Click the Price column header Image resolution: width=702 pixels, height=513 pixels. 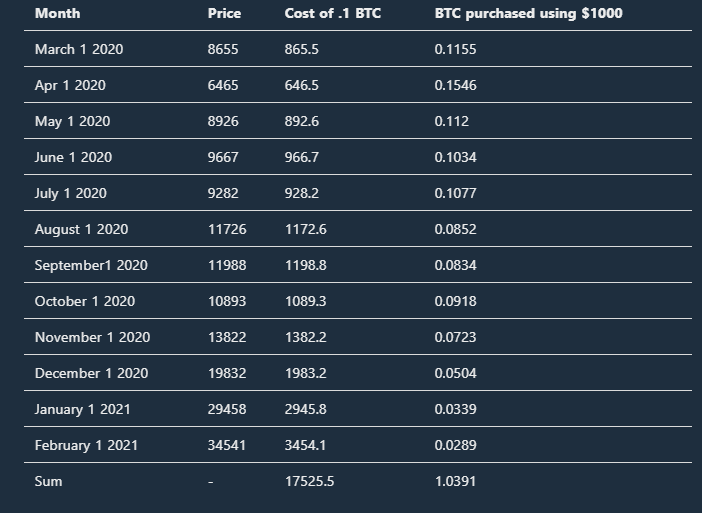click(x=224, y=13)
